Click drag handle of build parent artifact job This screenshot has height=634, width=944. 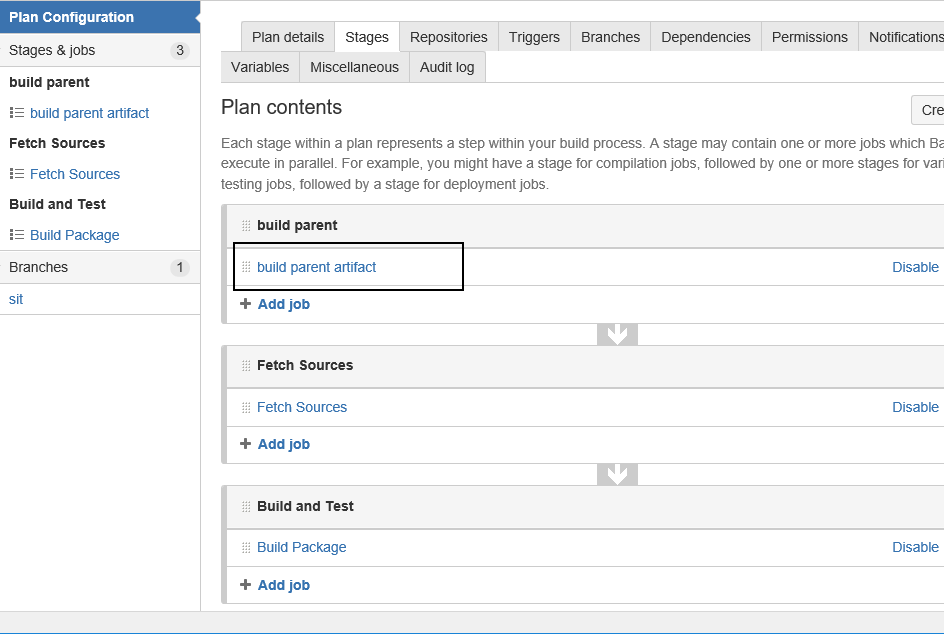coord(246,267)
